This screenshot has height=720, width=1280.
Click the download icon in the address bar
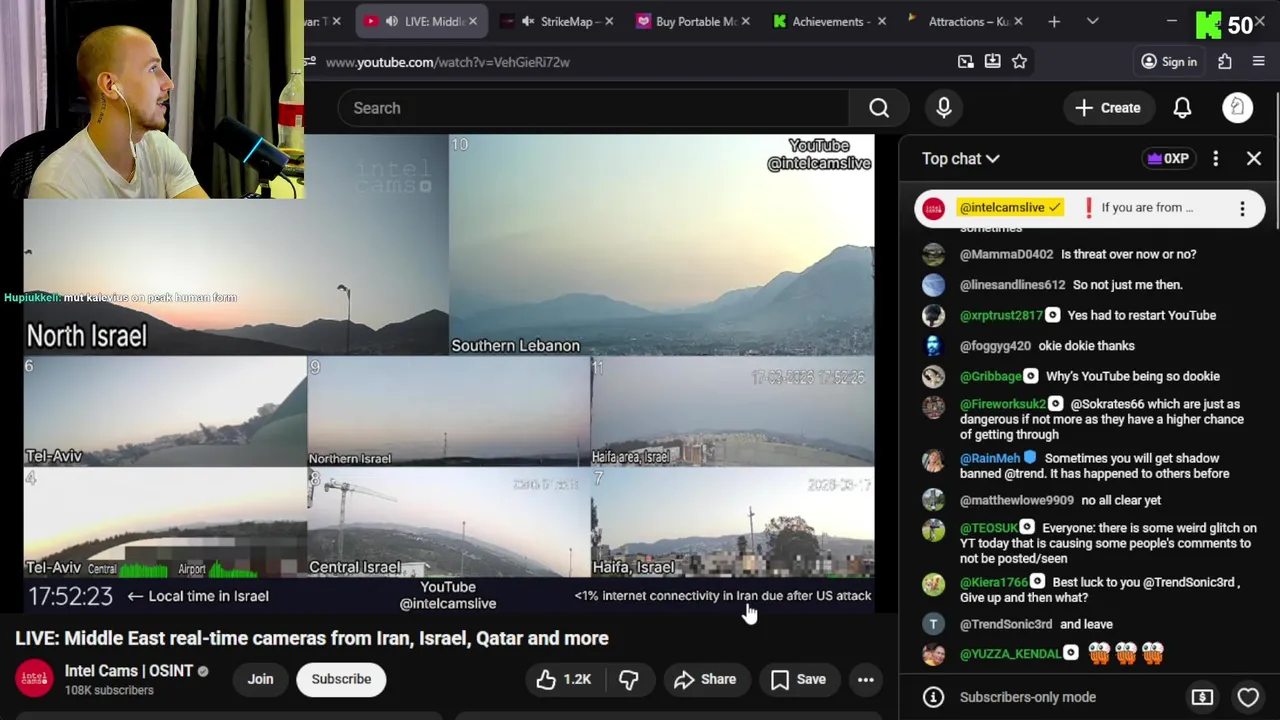[992, 62]
